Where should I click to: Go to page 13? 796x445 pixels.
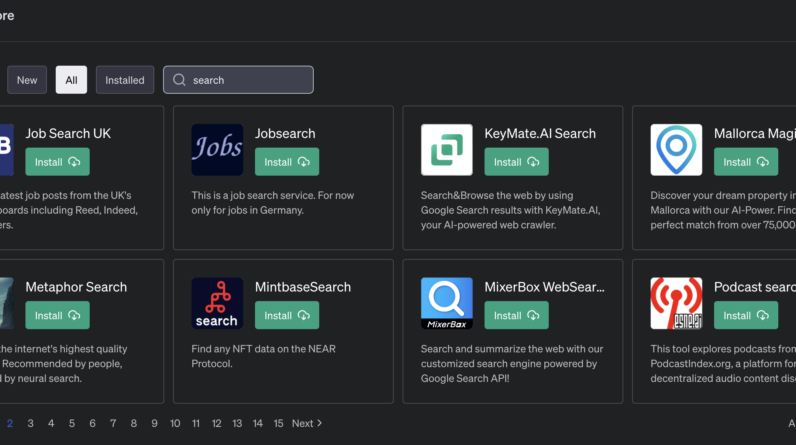point(237,423)
